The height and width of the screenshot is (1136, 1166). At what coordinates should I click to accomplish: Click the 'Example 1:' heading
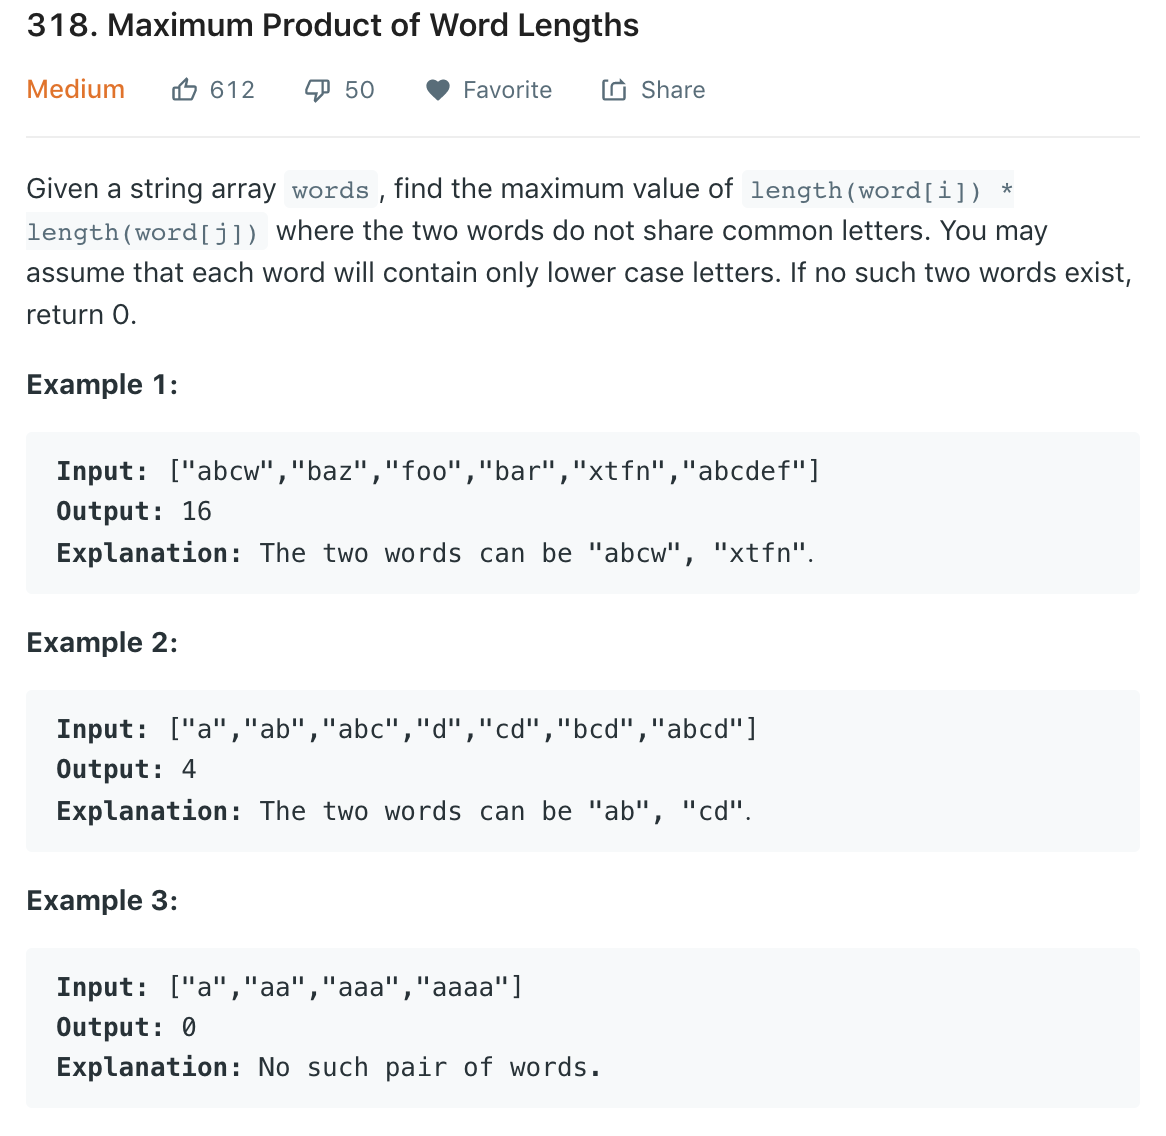click(103, 384)
